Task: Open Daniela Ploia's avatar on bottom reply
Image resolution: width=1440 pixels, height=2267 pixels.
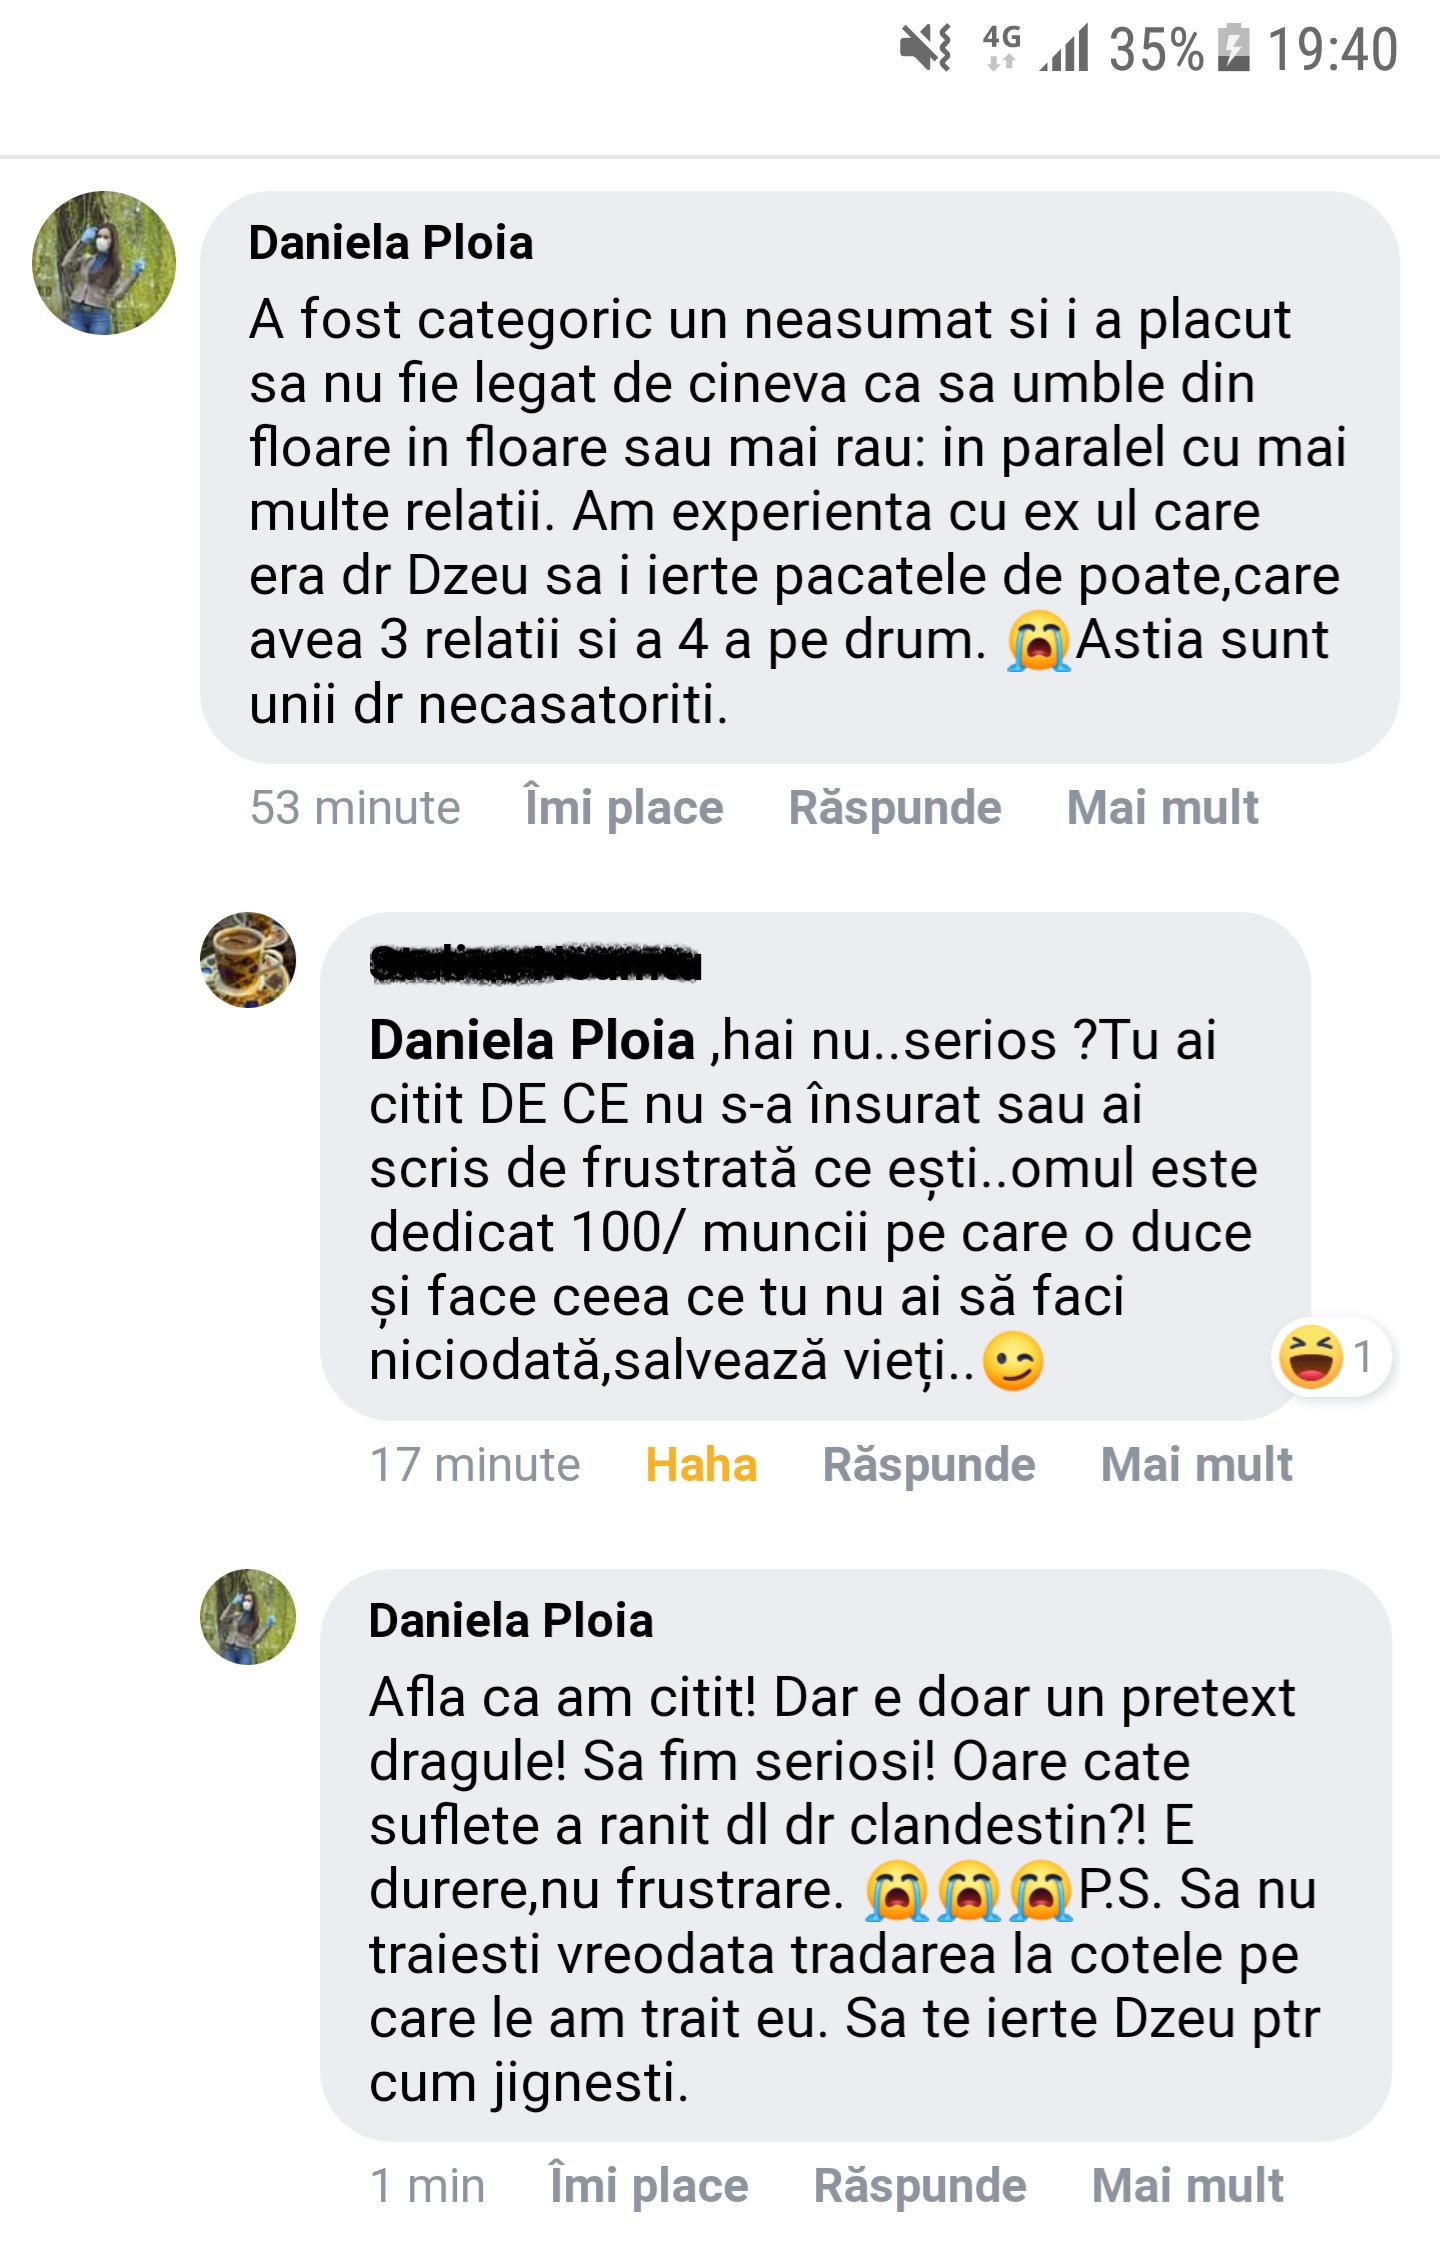Action: pos(248,1617)
